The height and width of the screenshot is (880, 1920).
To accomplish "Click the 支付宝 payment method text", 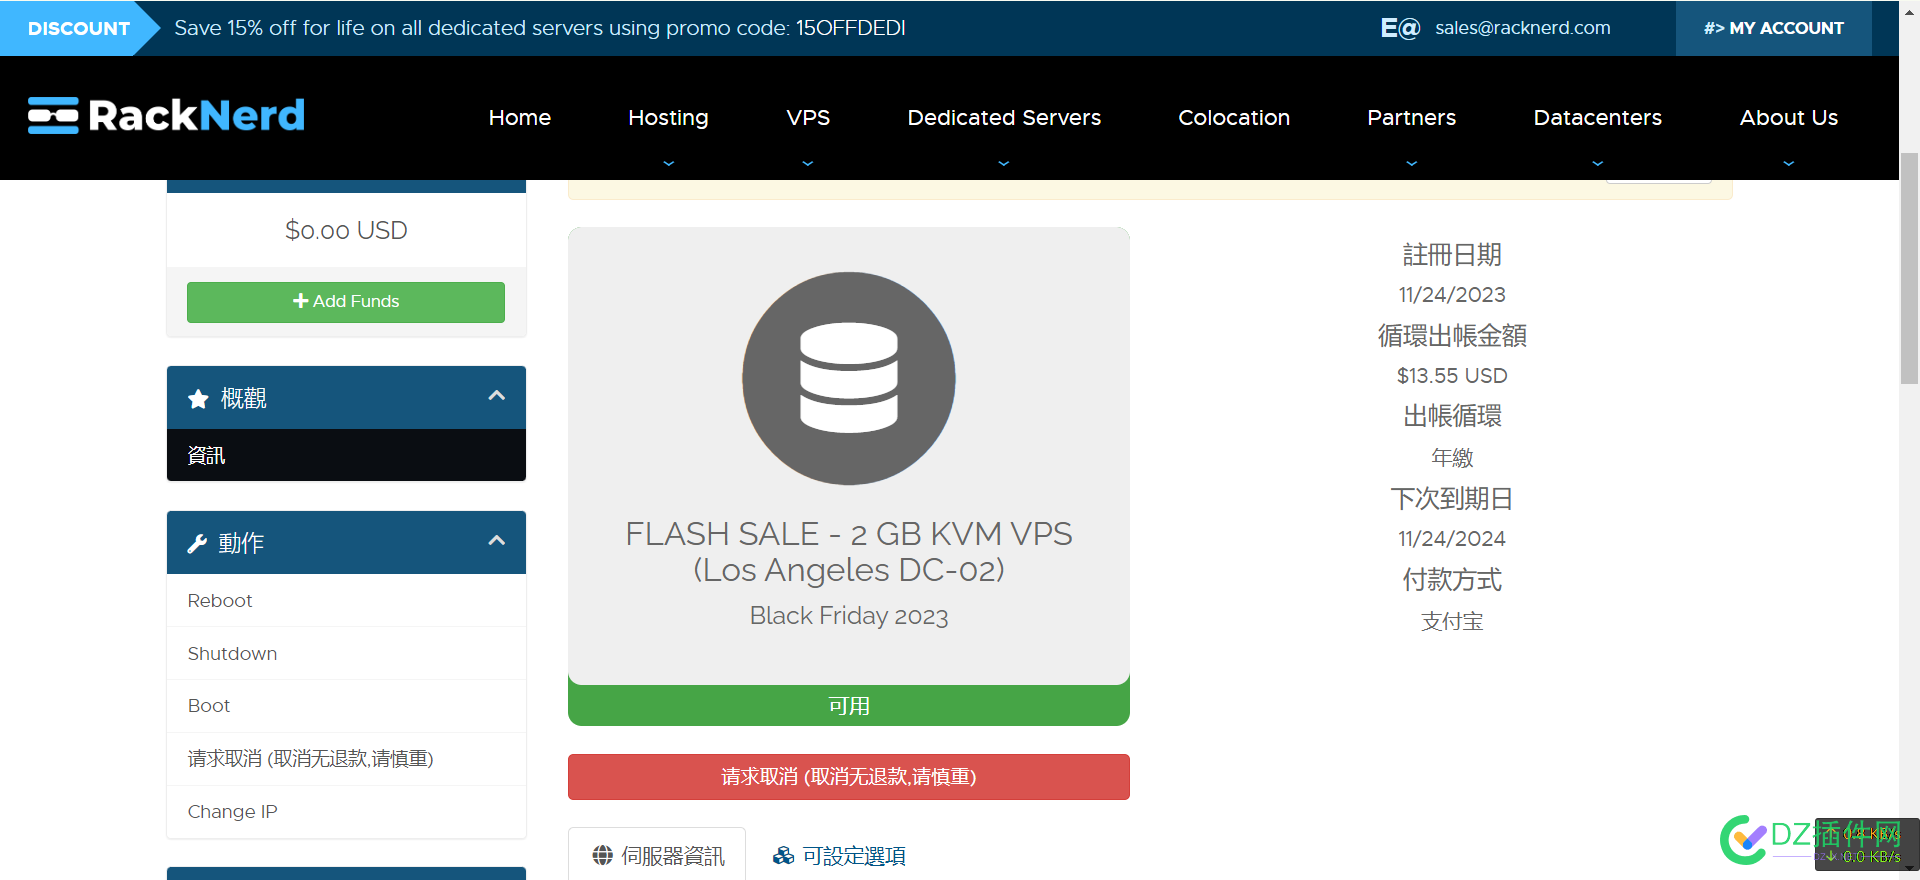I will tap(1452, 622).
